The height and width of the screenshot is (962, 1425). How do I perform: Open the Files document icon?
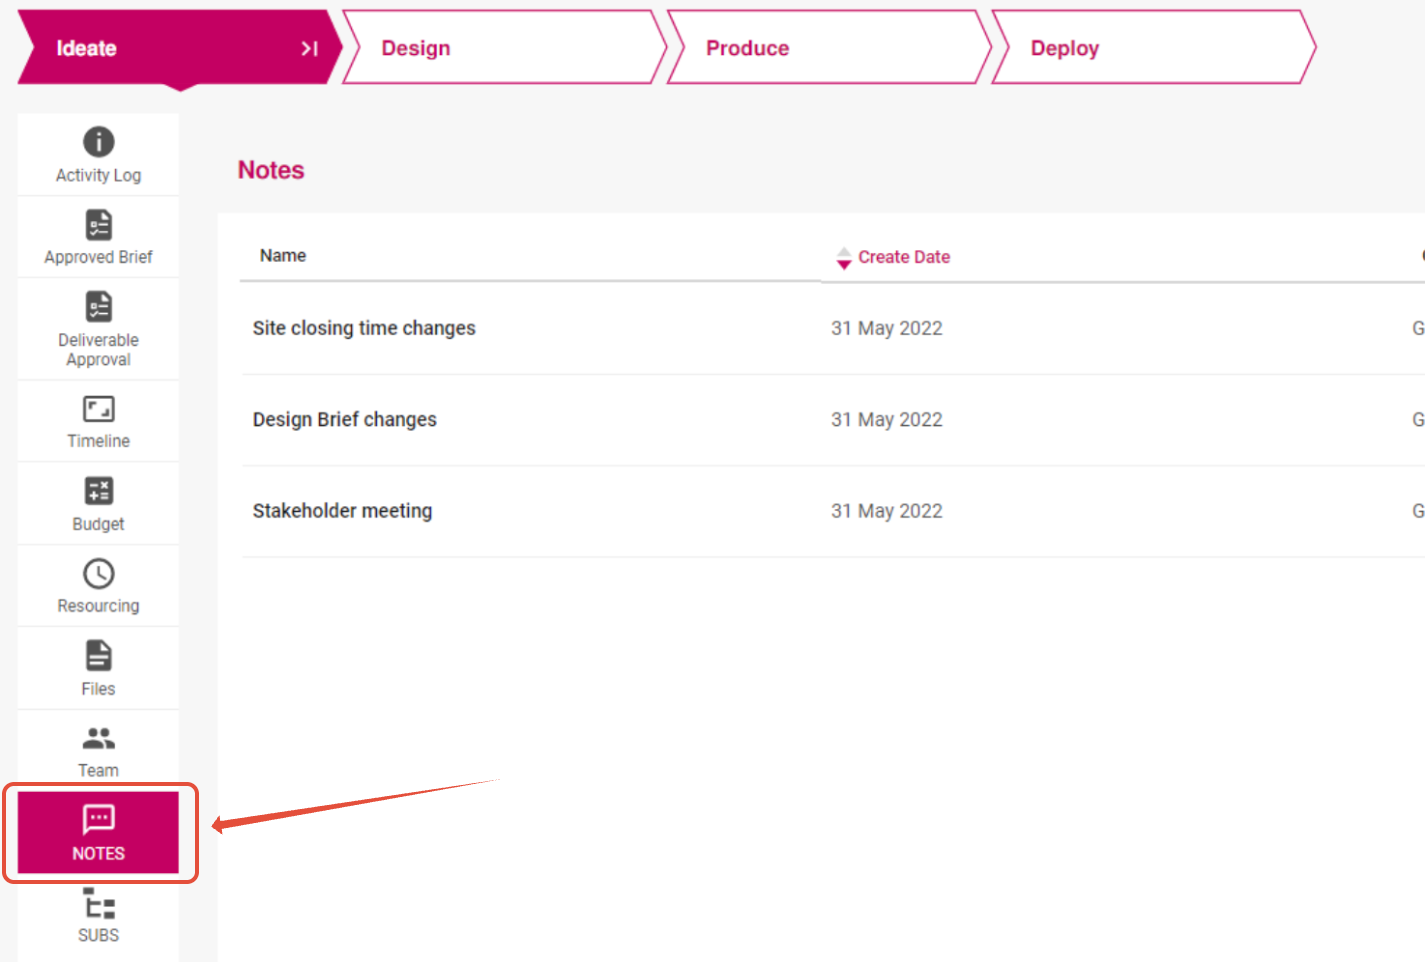98,656
